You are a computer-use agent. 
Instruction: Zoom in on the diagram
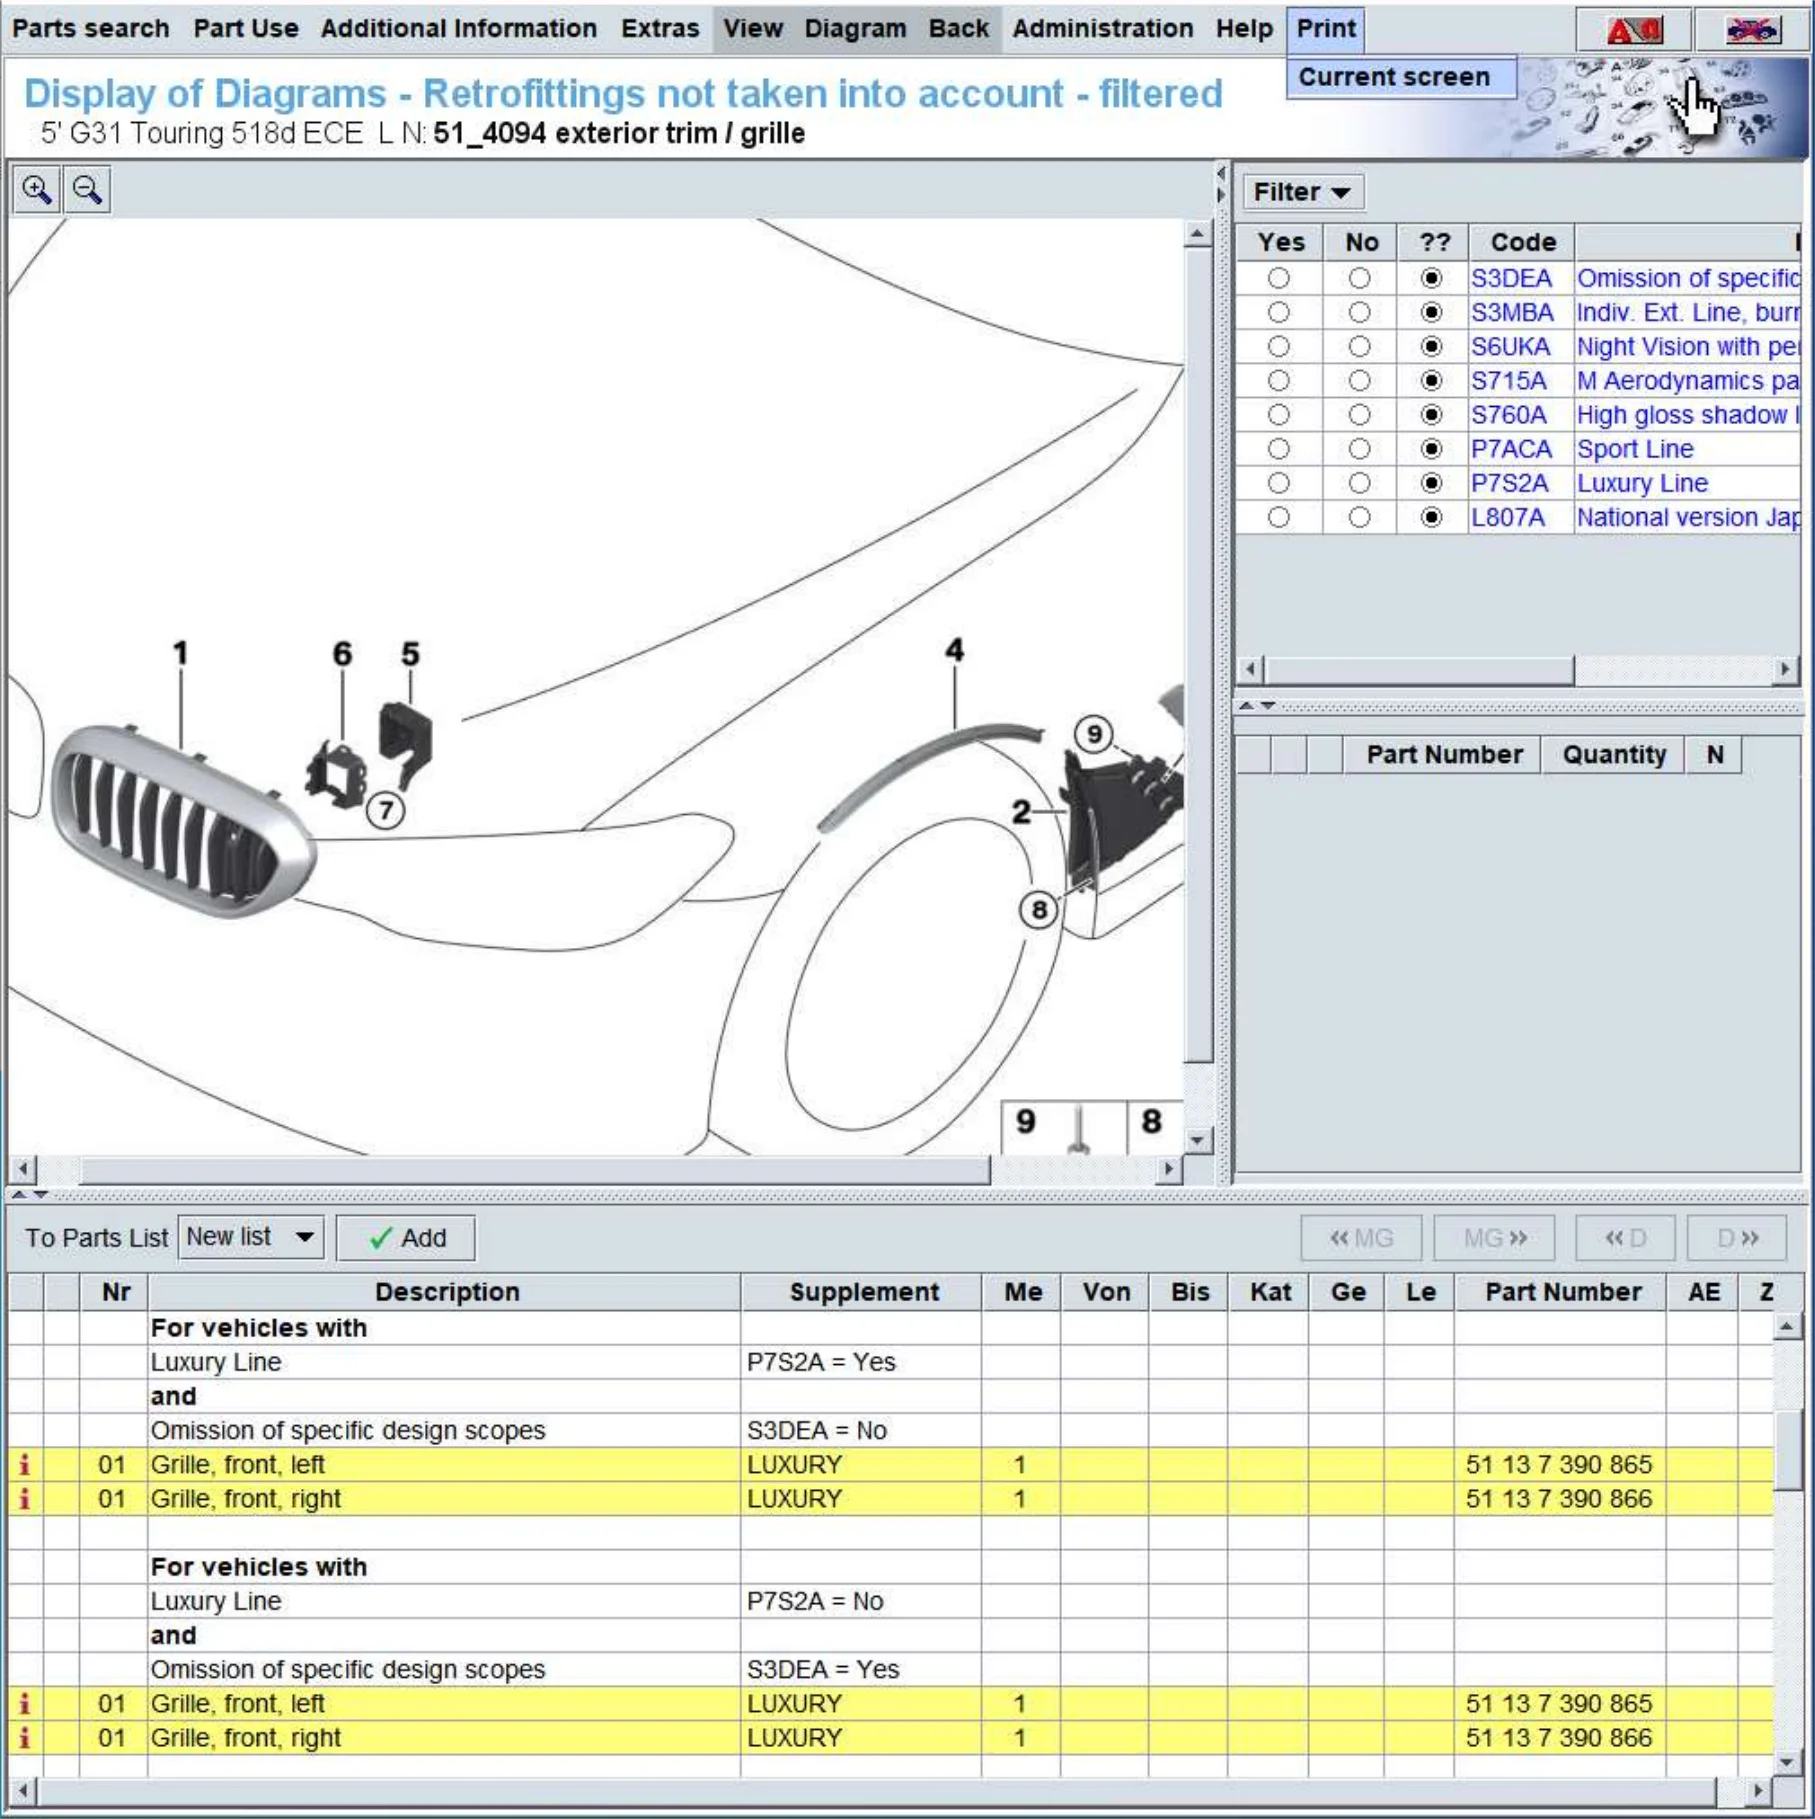point(37,190)
